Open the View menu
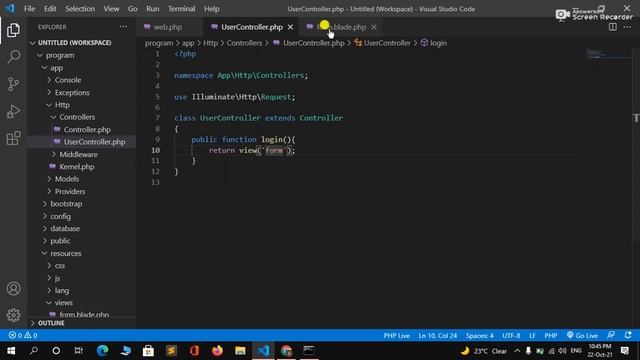Screen dimensions: 640x360 111,9
